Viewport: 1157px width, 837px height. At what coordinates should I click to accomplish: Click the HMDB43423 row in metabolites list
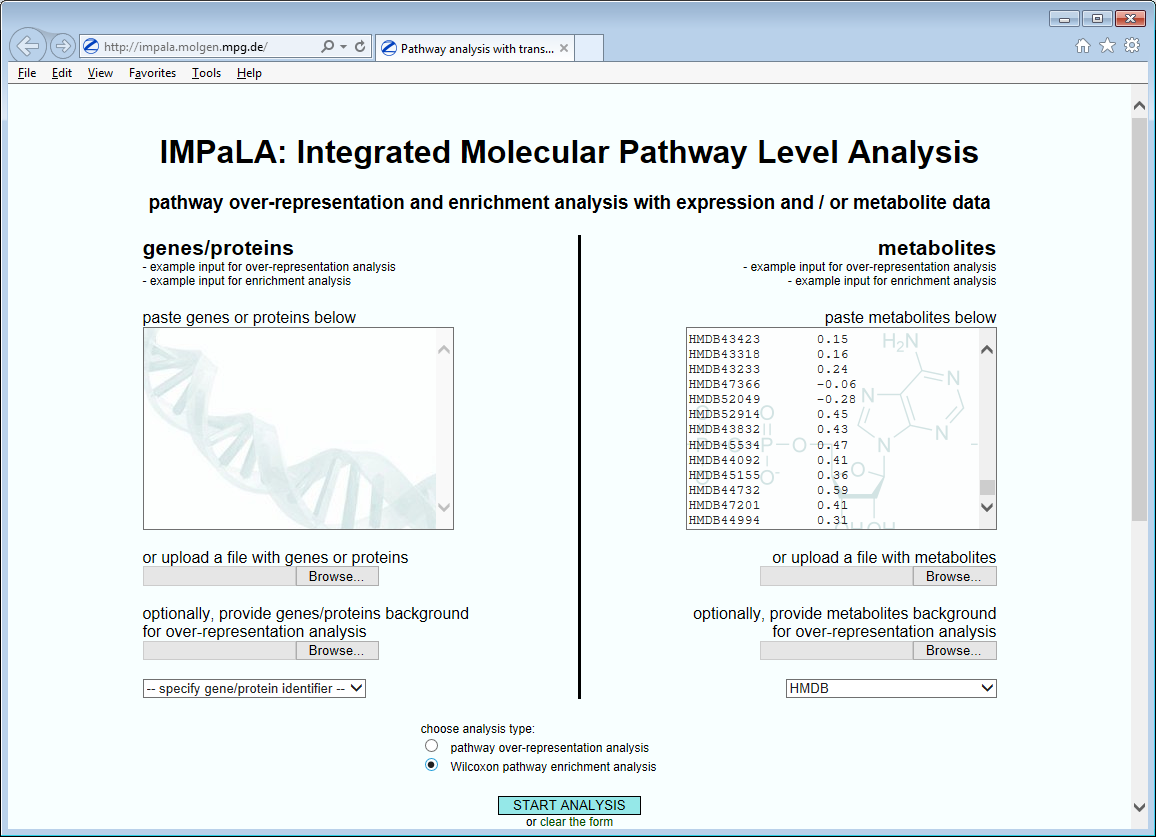[768, 339]
